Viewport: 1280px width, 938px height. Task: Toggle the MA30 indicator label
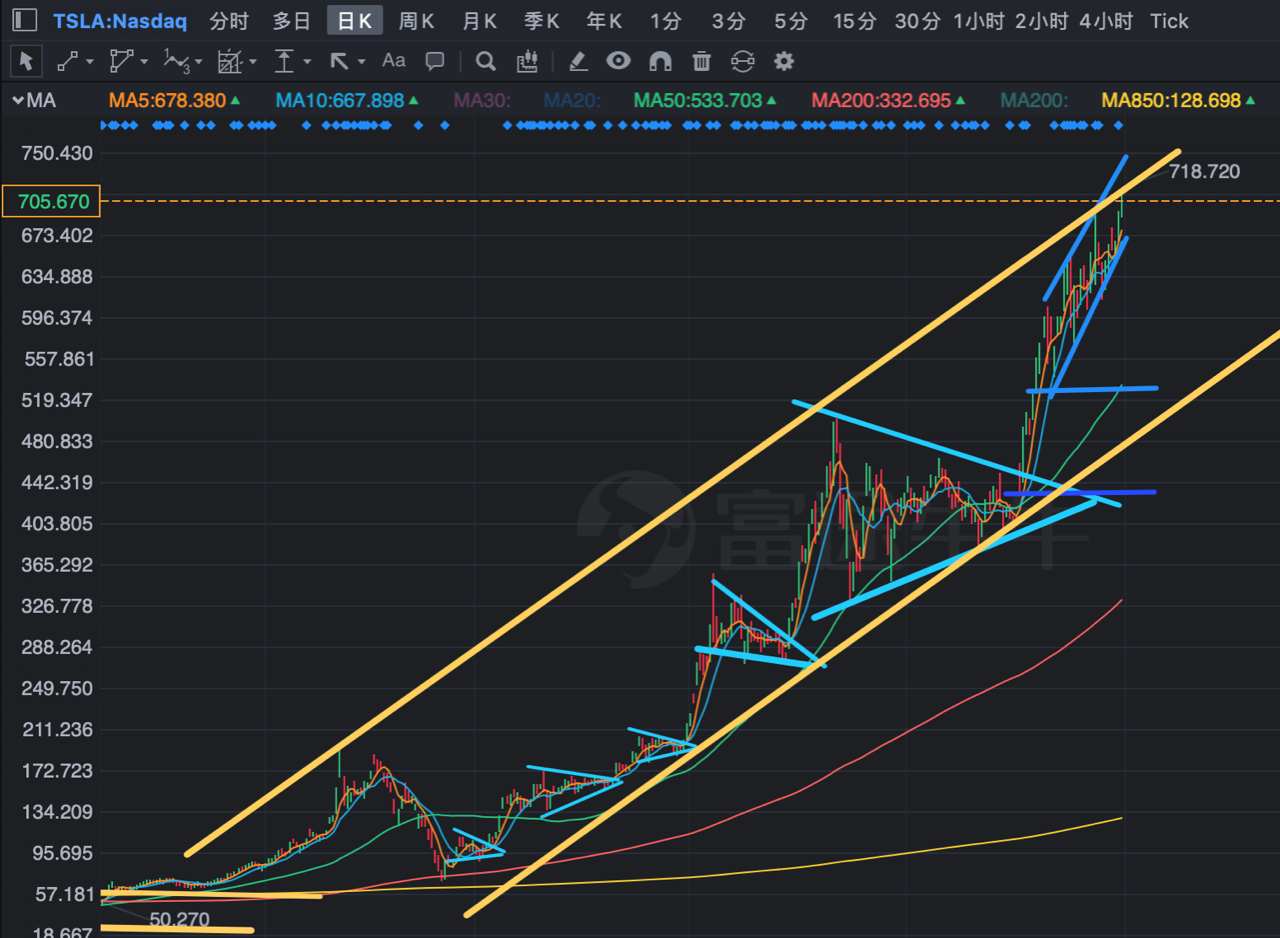pos(483,101)
